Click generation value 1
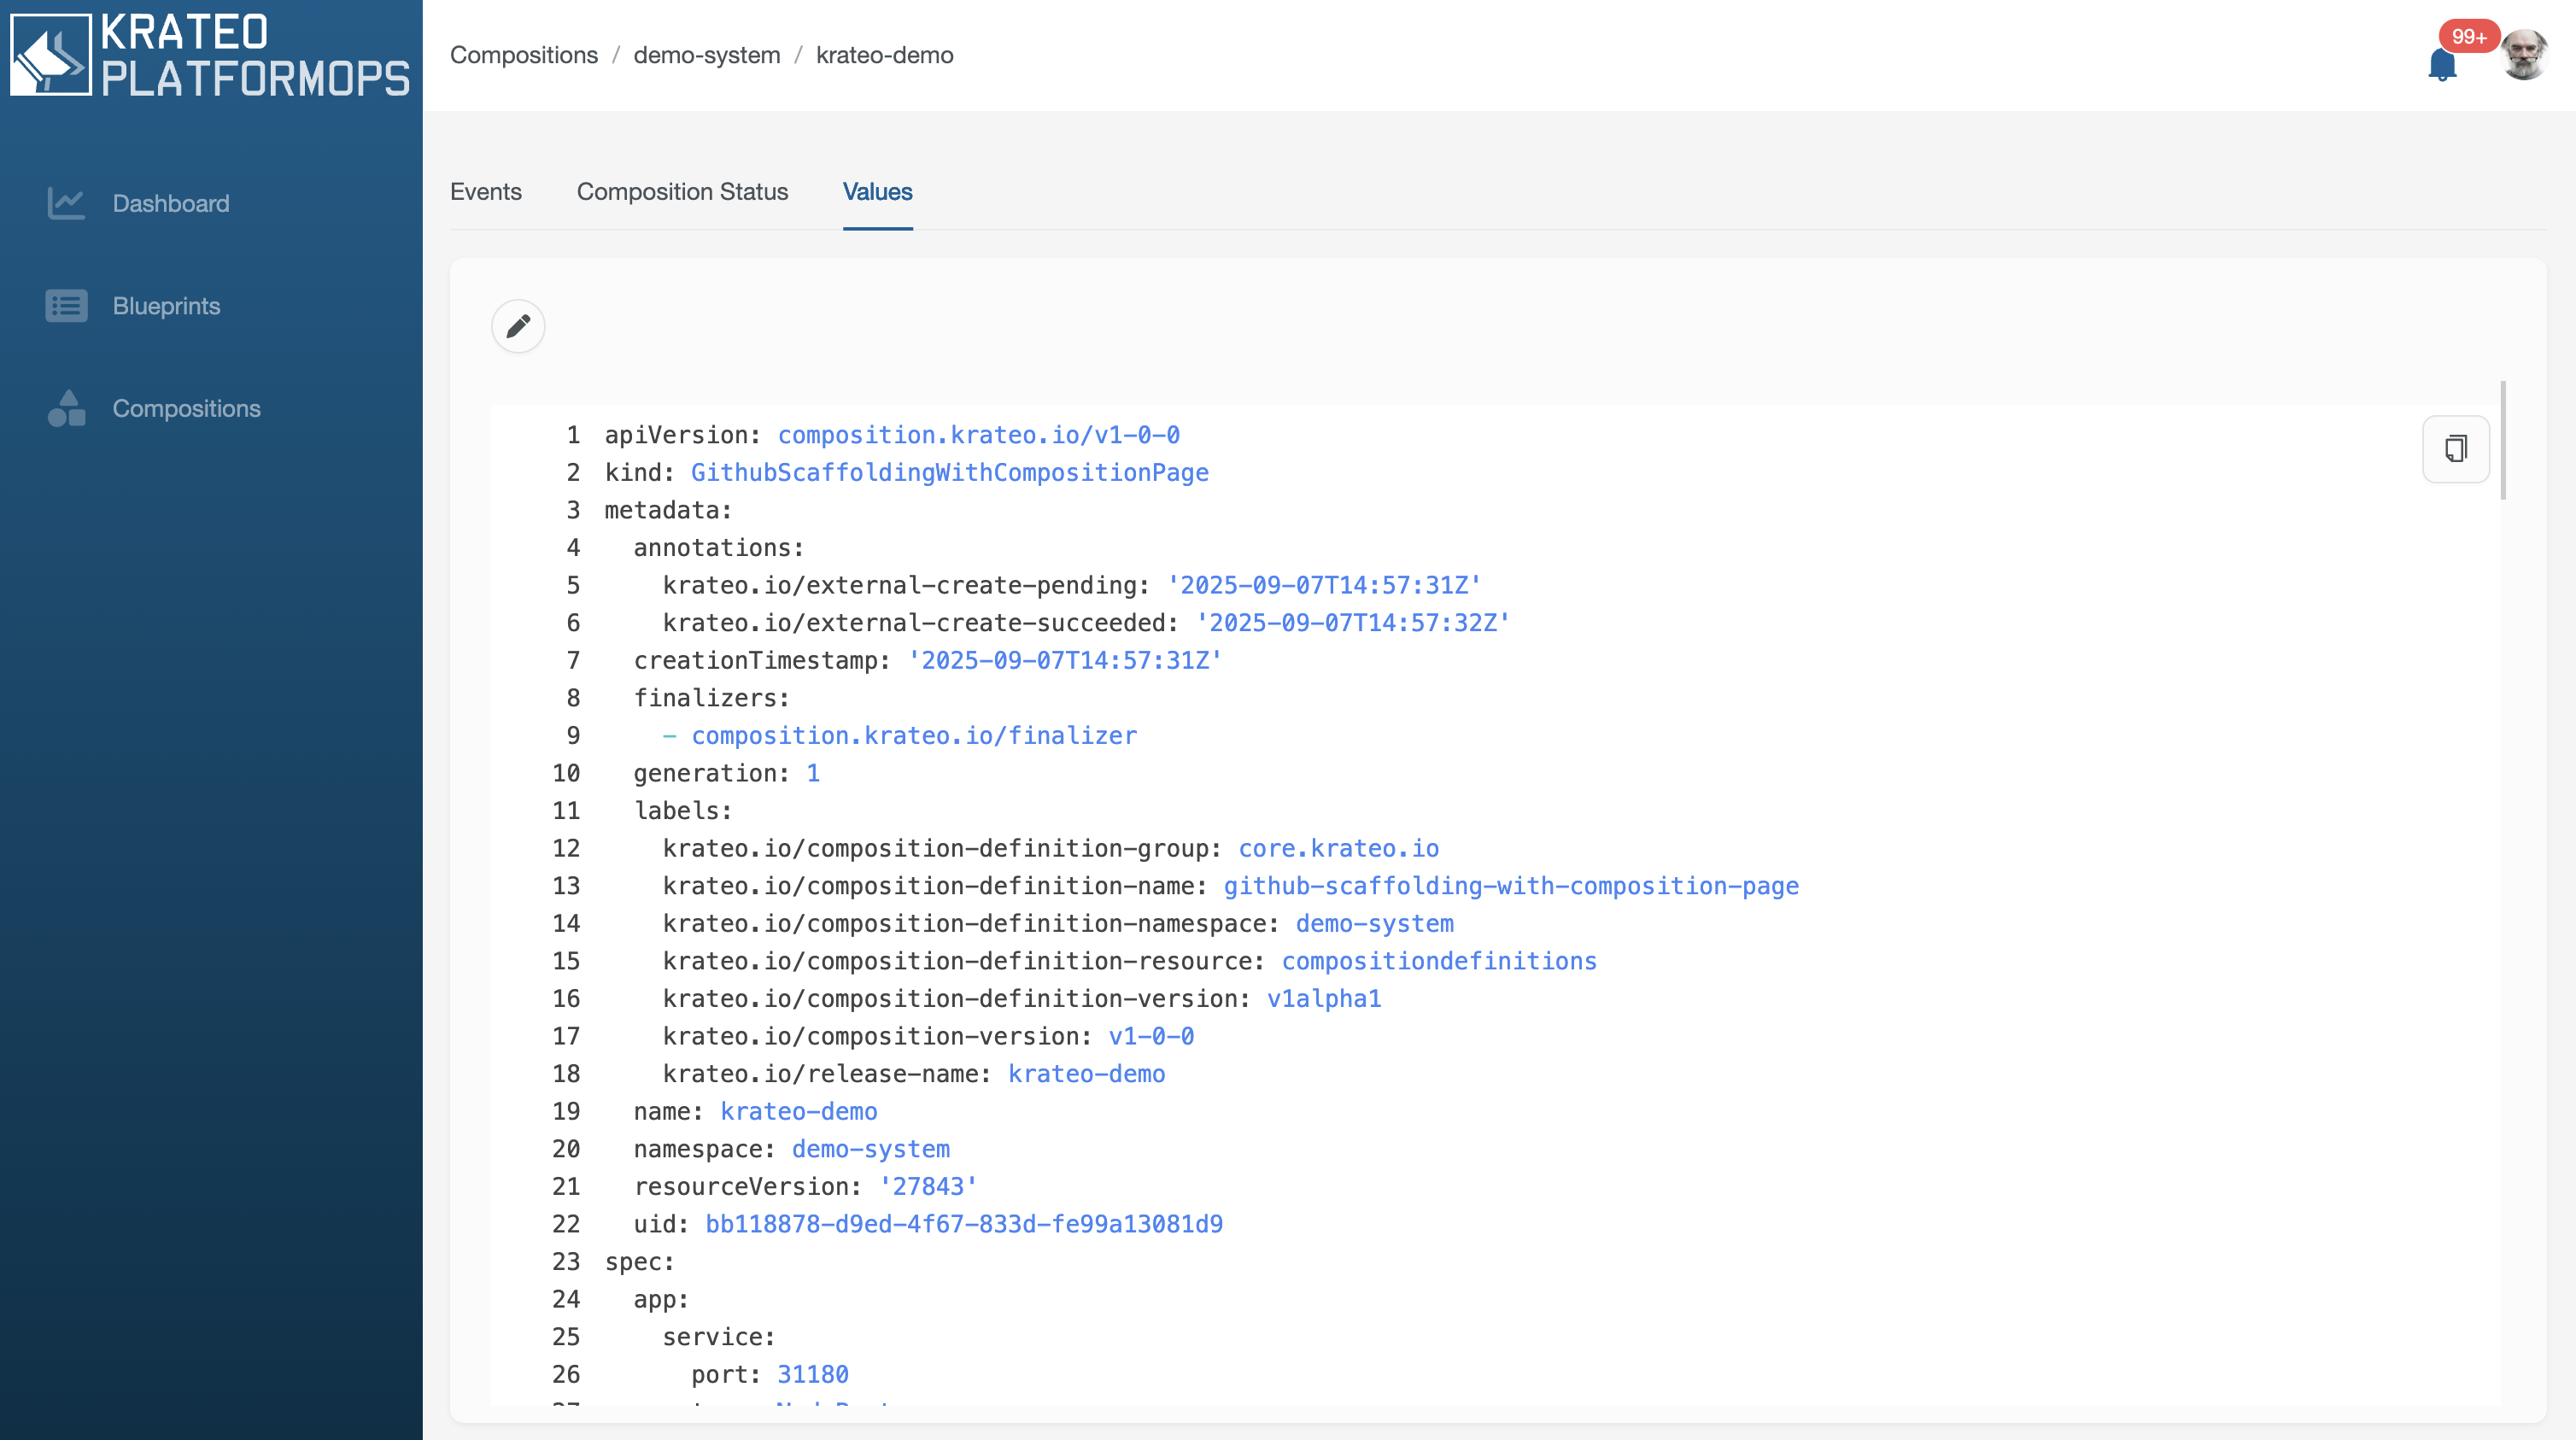The width and height of the screenshot is (2576, 1440). (x=813, y=773)
